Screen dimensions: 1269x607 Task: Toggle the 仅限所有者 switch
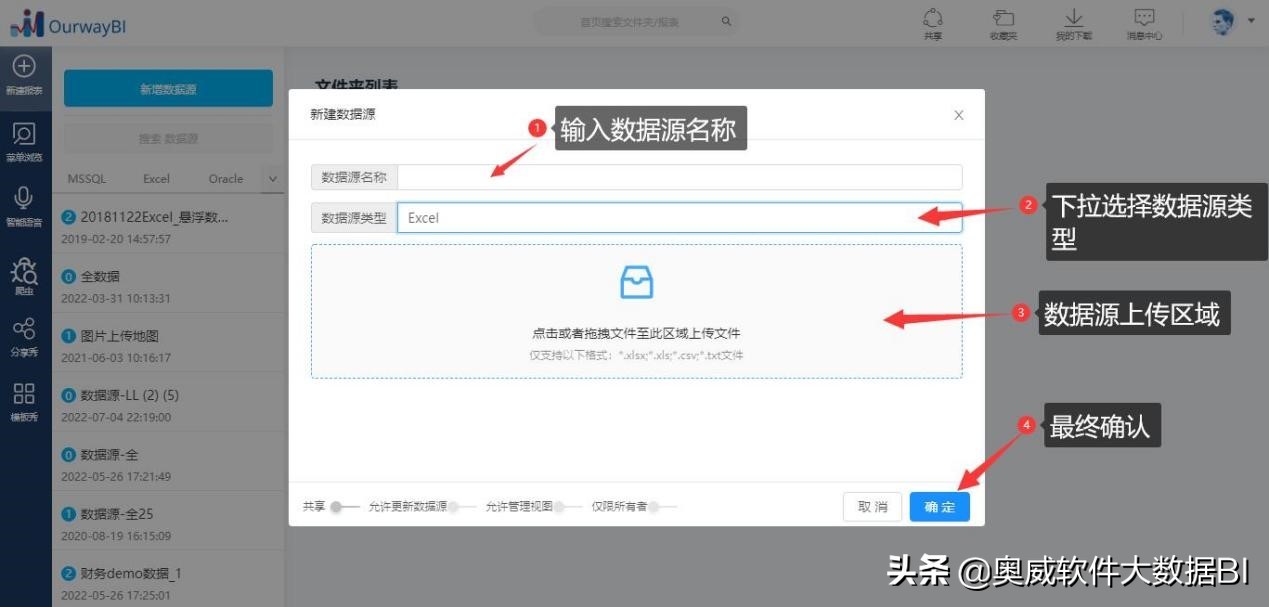[662, 507]
